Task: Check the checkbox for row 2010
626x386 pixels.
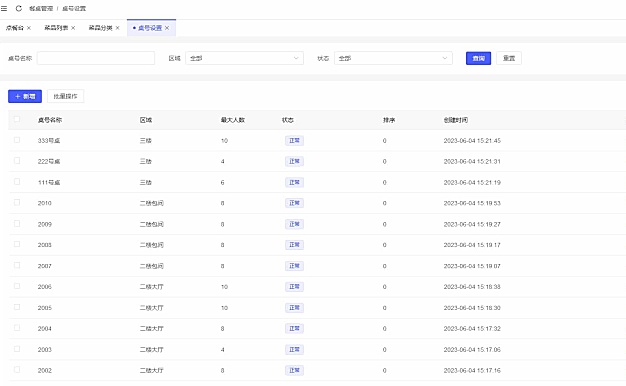Action: [x=17, y=202]
